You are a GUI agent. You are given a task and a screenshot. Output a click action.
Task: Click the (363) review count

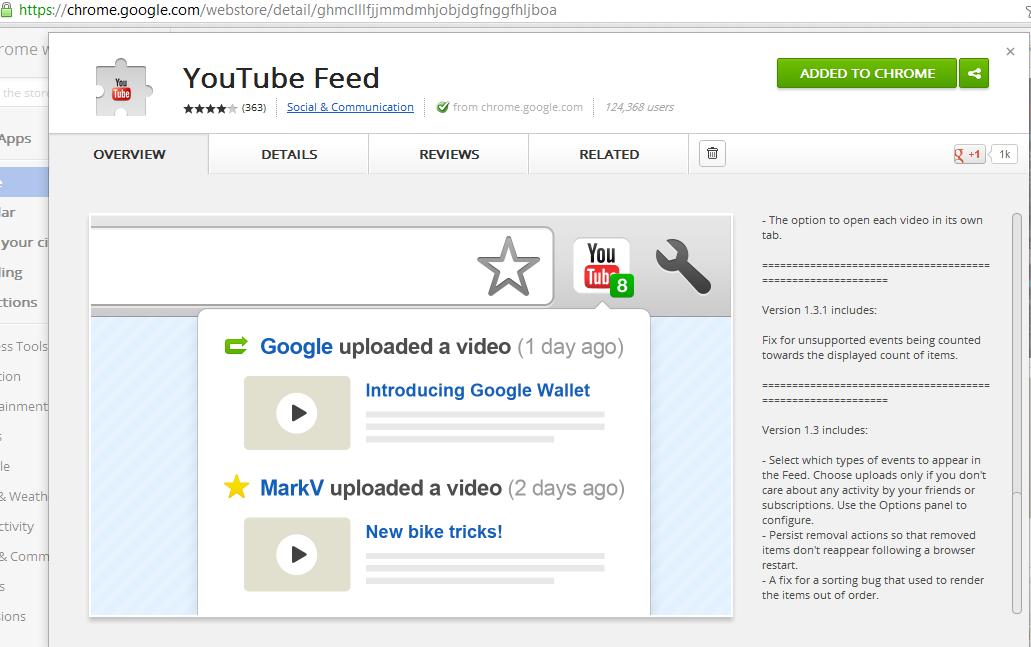coord(254,108)
